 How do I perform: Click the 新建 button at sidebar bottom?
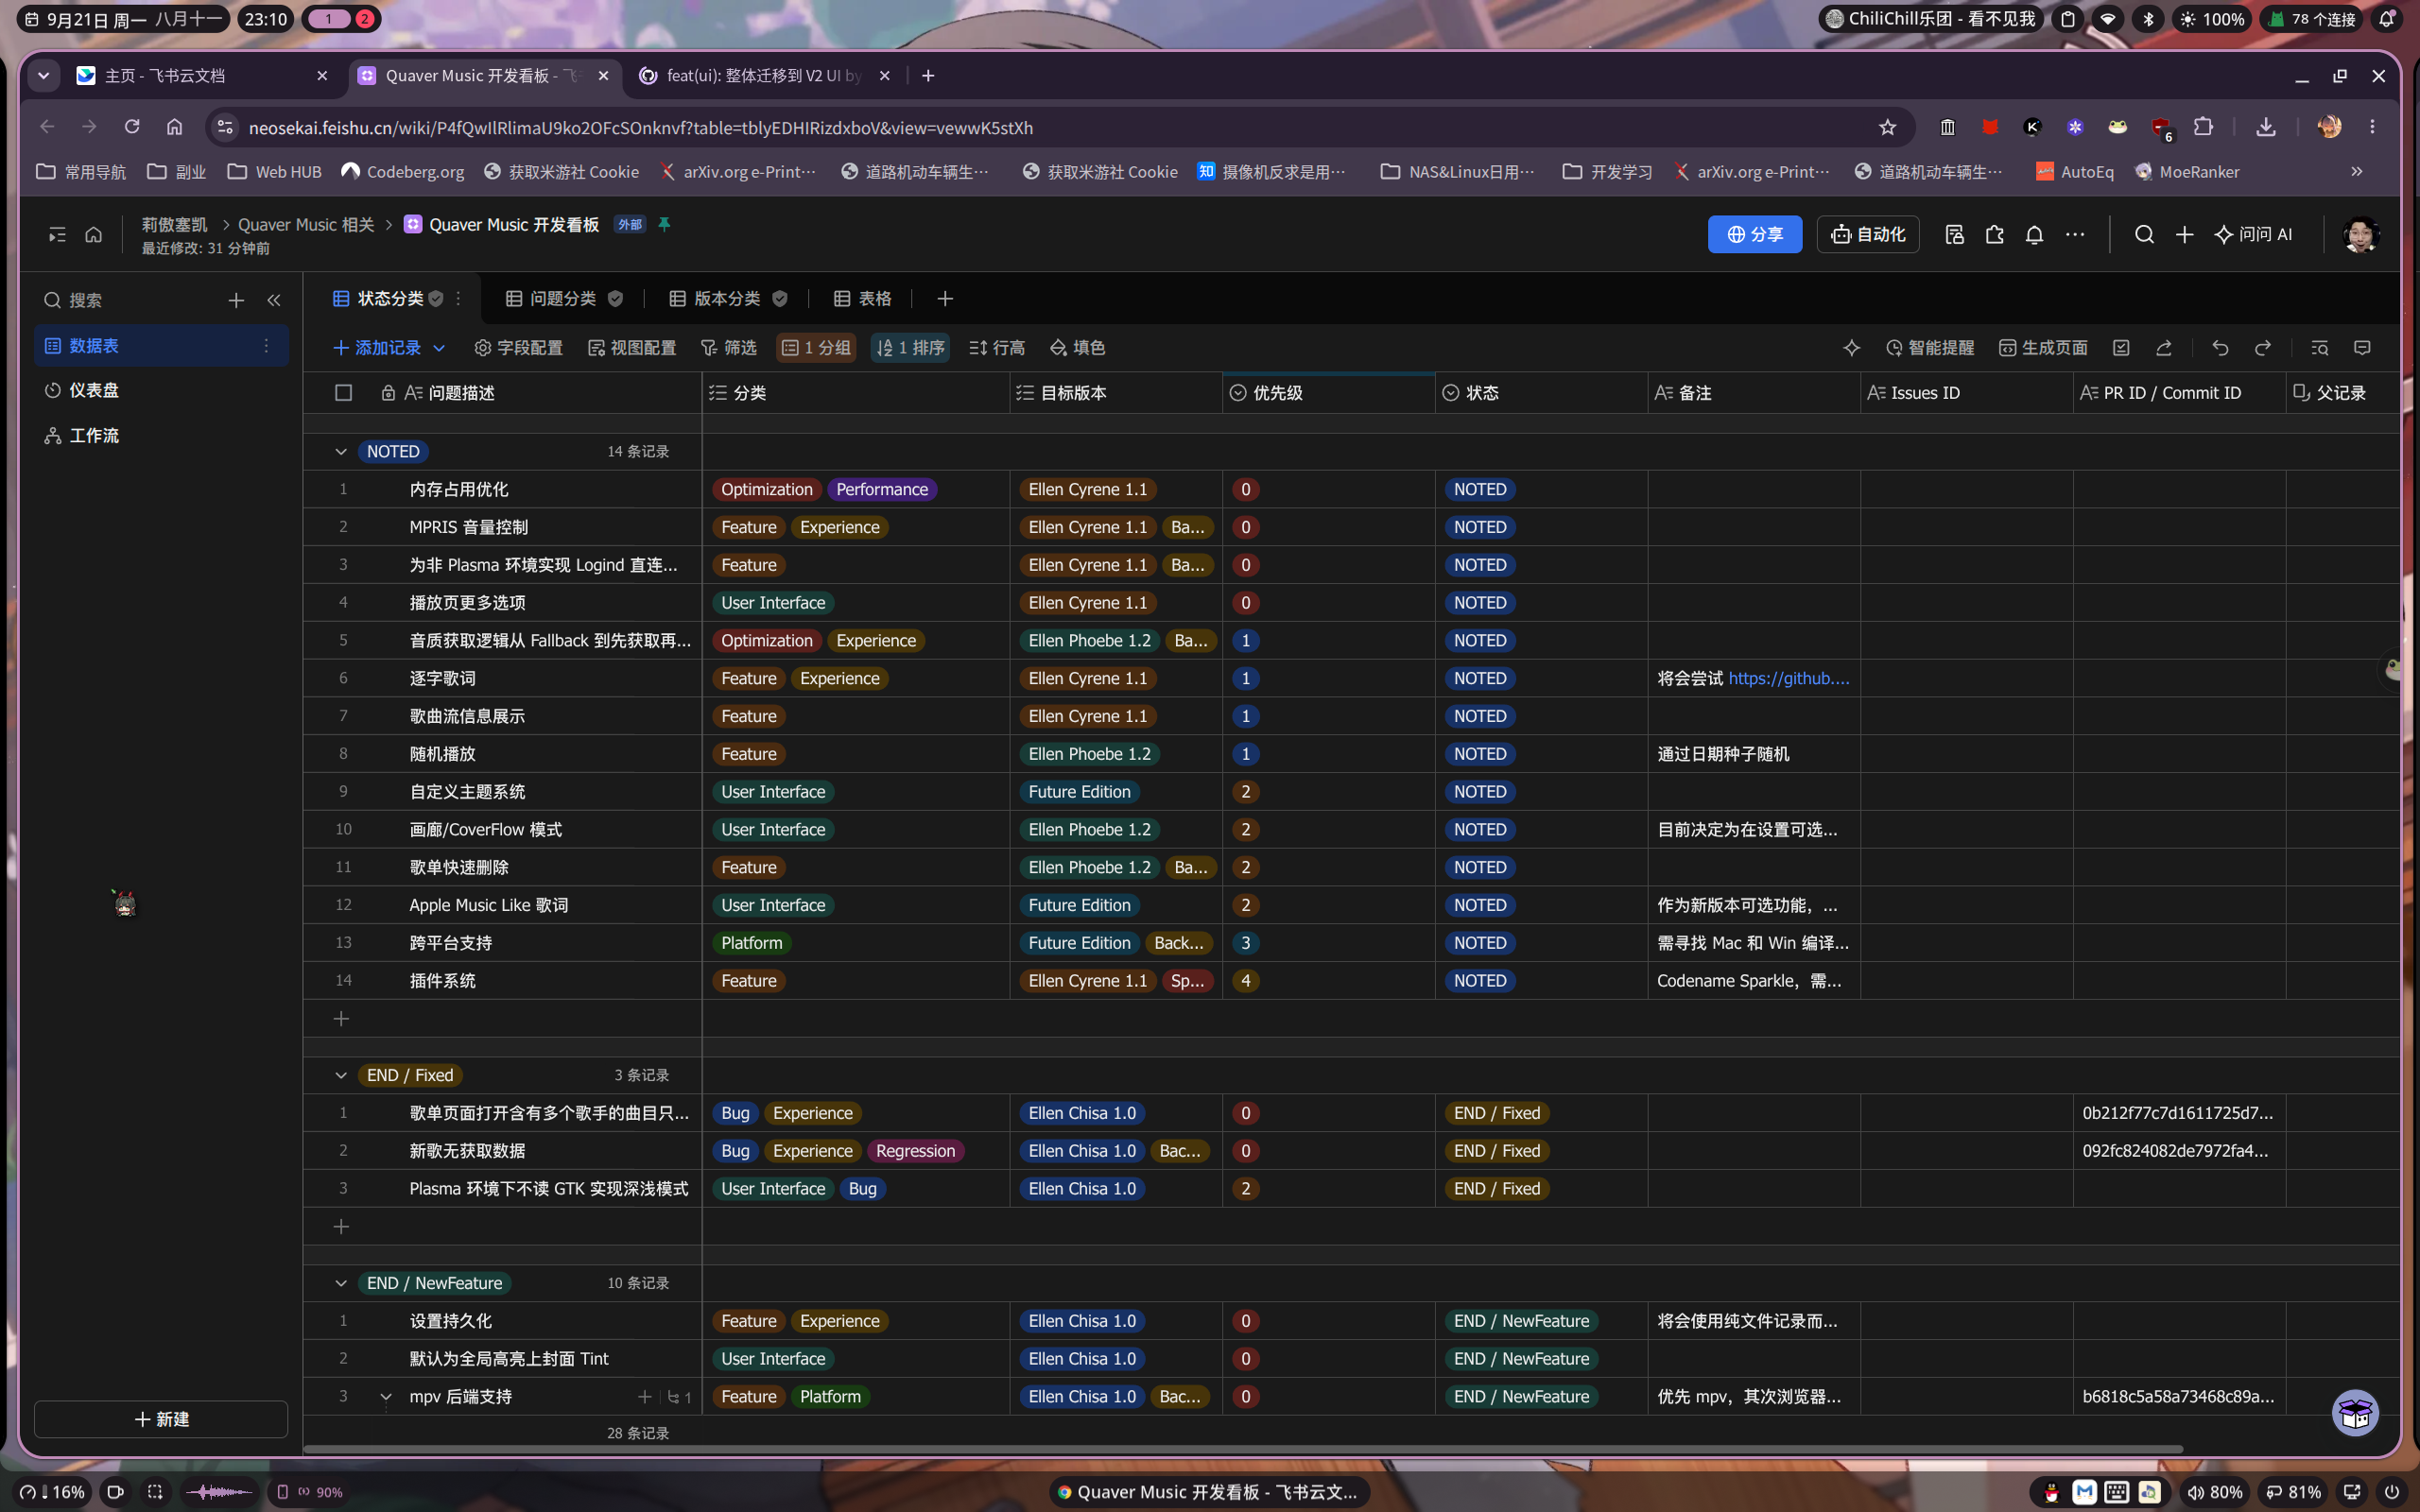pos(161,1420)
